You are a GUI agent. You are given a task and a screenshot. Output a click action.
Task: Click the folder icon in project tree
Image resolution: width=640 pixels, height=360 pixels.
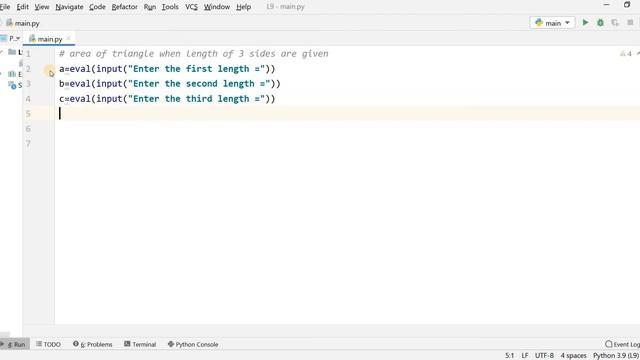[x=12, y=52]
